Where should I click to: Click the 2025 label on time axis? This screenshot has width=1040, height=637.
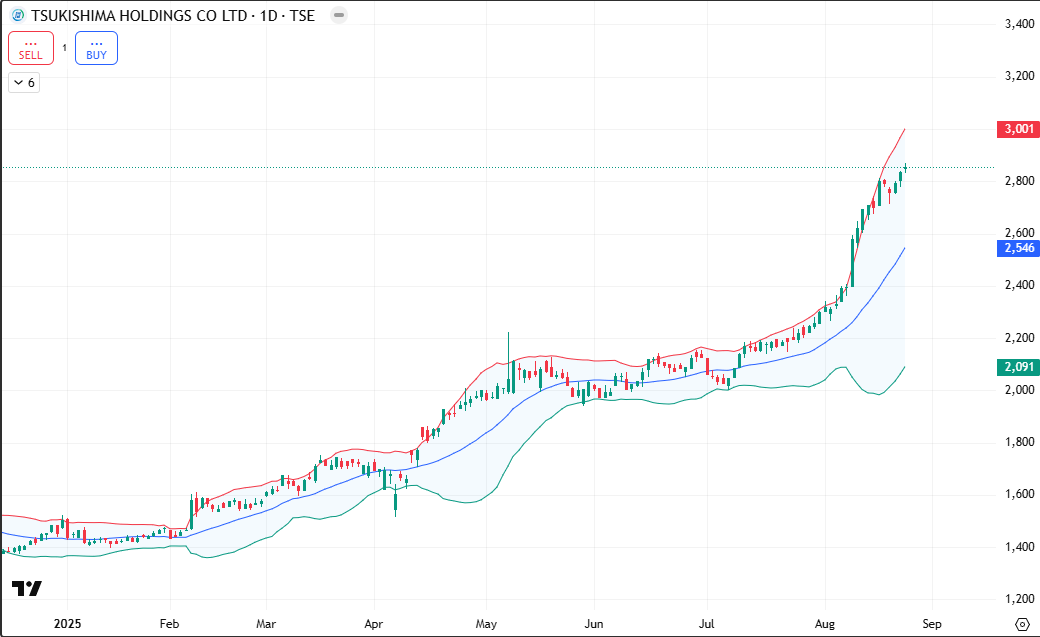67,624
